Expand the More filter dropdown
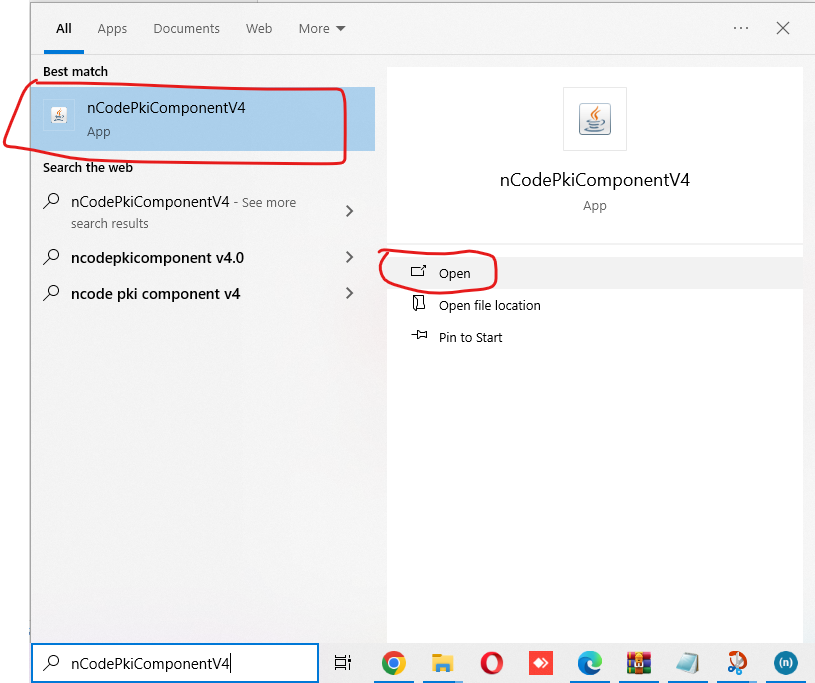This screenshot has height=683, width=815. click(322, 29)
